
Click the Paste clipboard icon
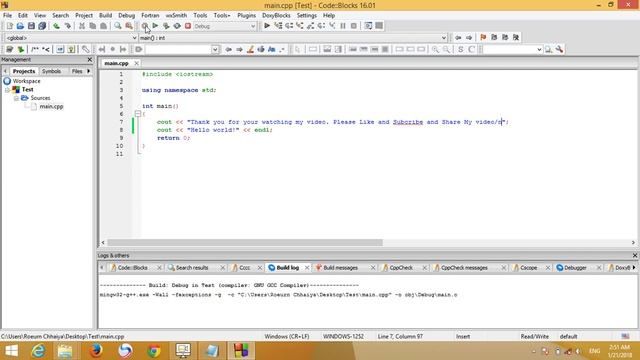[x=104, y=26]
